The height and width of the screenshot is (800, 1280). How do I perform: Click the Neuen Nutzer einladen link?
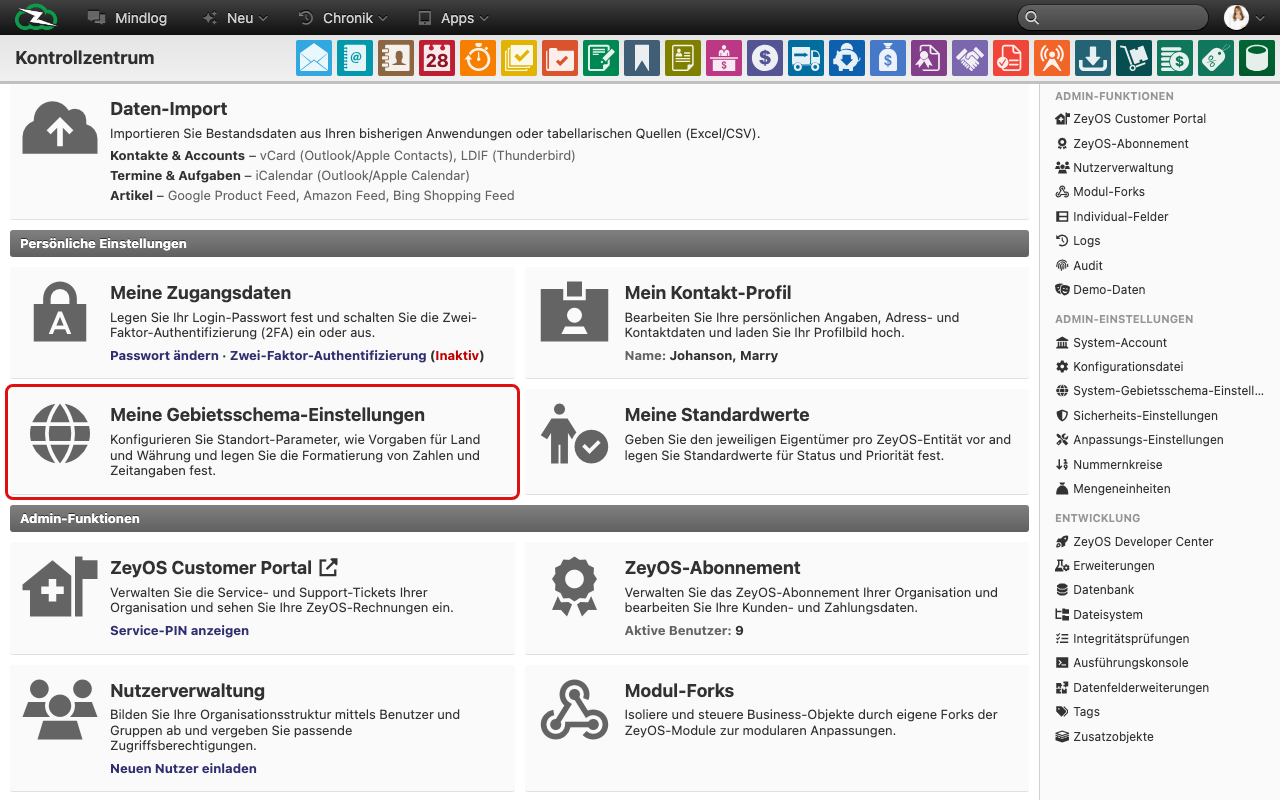point(183,768)
